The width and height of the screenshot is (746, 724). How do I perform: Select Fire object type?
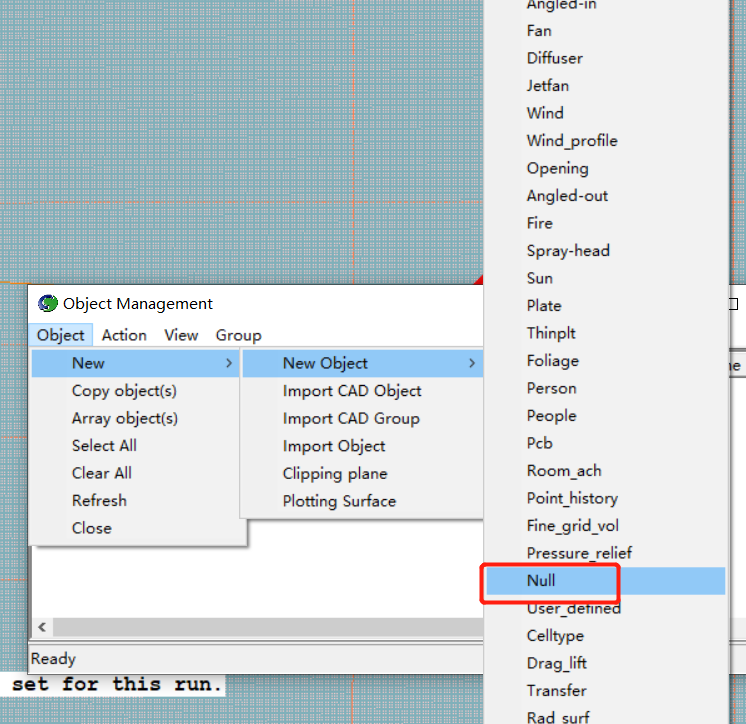[x=606, y=223]
